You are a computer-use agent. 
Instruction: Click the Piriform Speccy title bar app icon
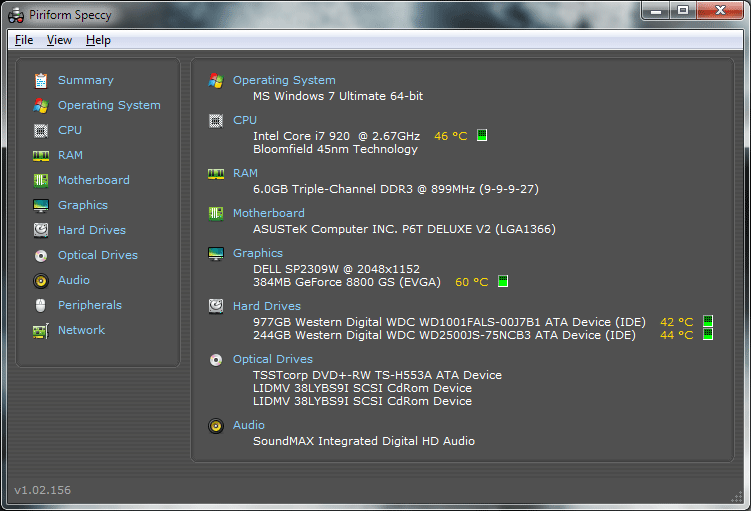pyautogui.click(x=16, y=15)
